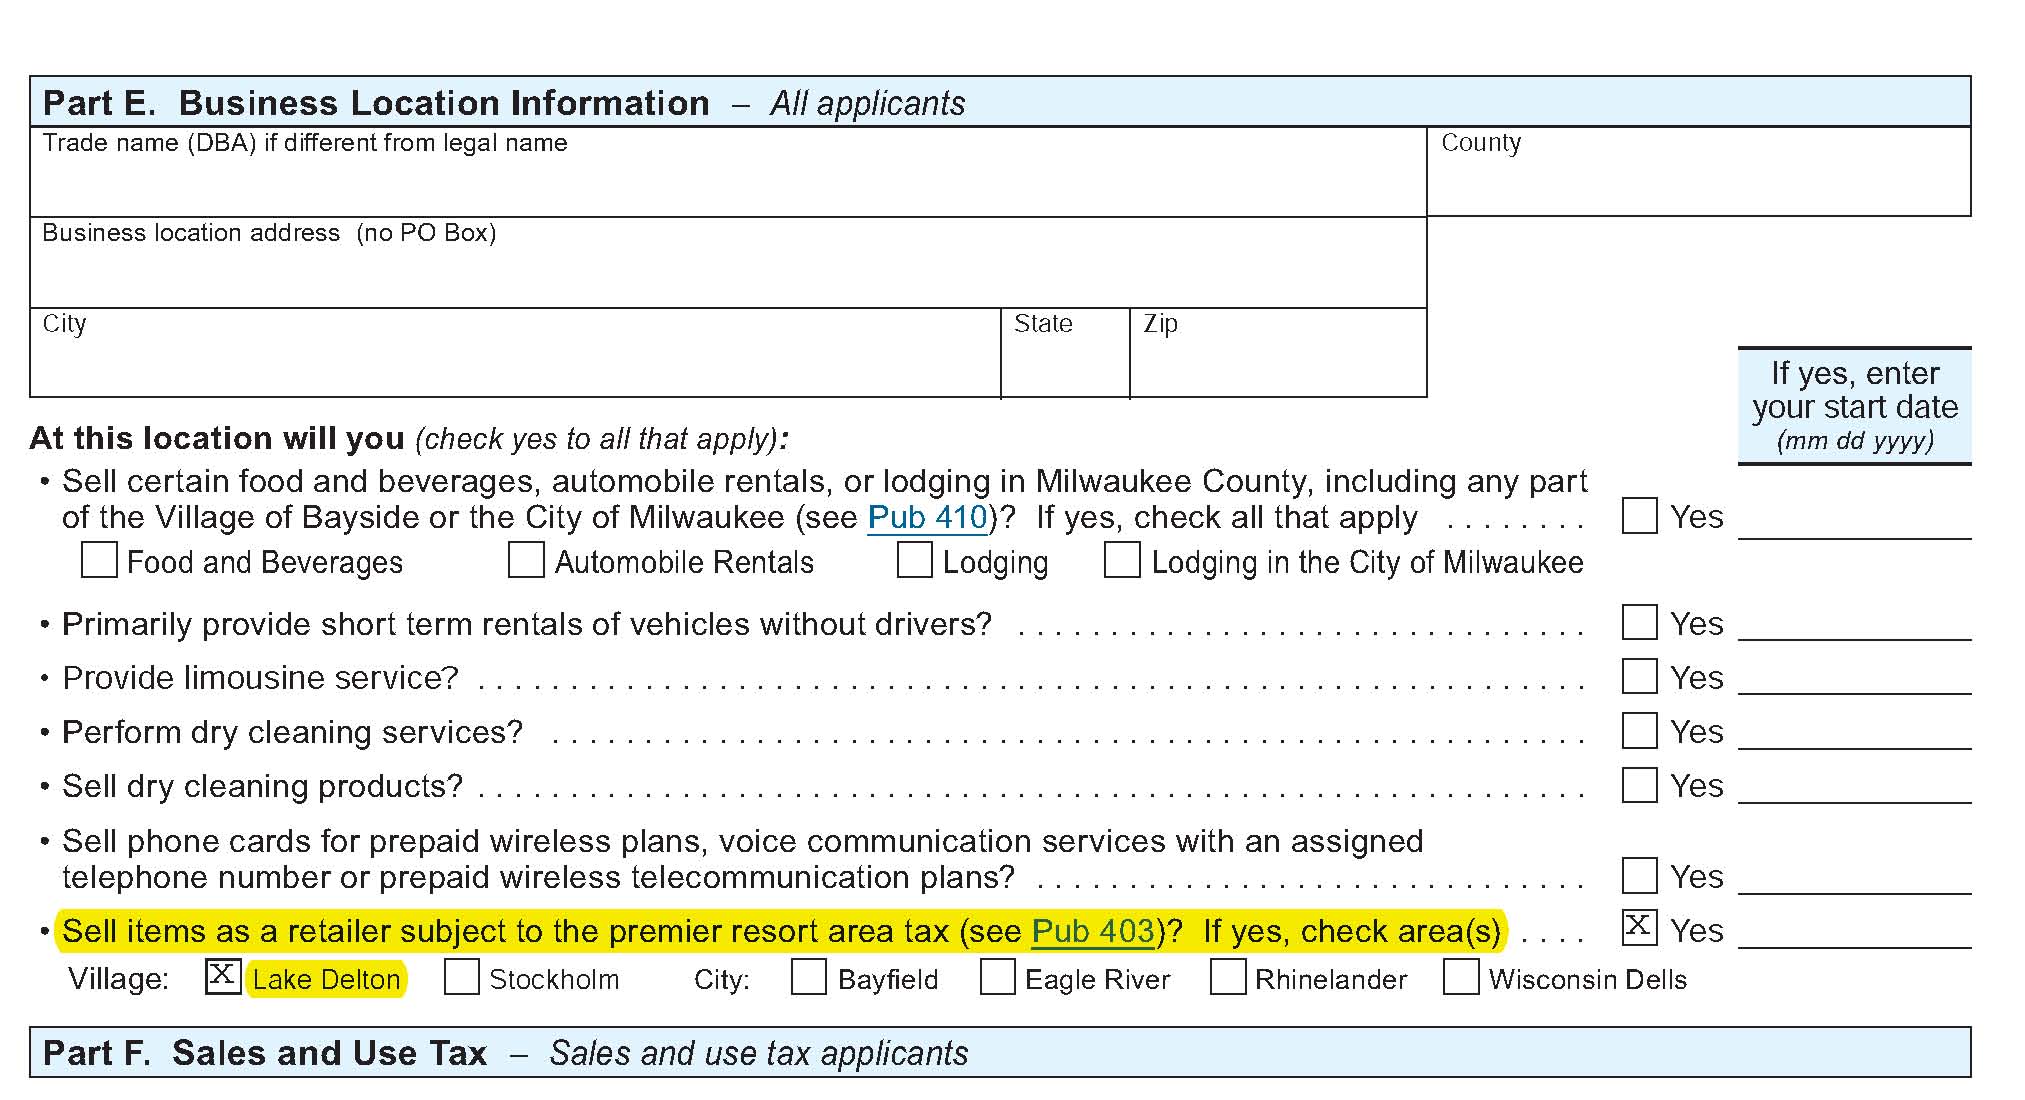Image resolution: width=2025 pixels, height=1100 pixels.
Task: Check the Food and Beverages checkbox
Action: (98, 561)
